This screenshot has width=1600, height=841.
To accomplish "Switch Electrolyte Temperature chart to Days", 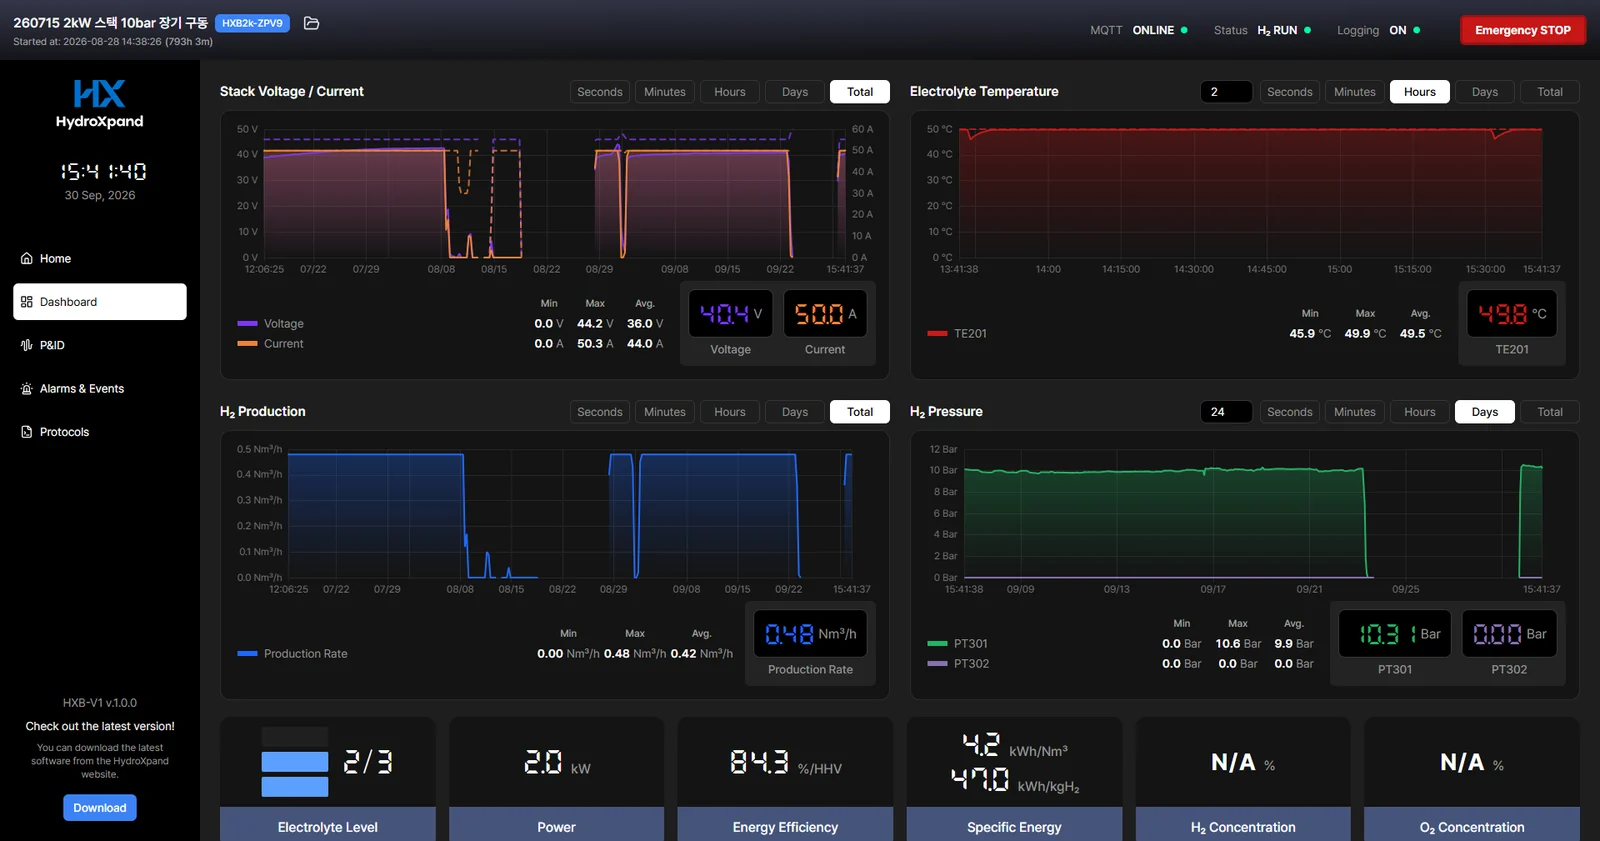I will click(1485, 92).
